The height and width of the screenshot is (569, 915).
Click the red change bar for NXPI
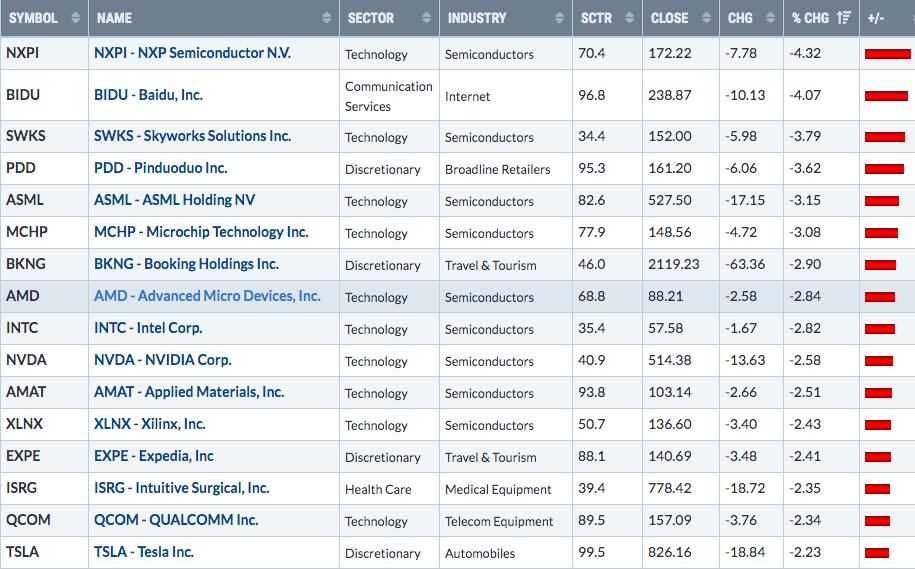[887, 53]
